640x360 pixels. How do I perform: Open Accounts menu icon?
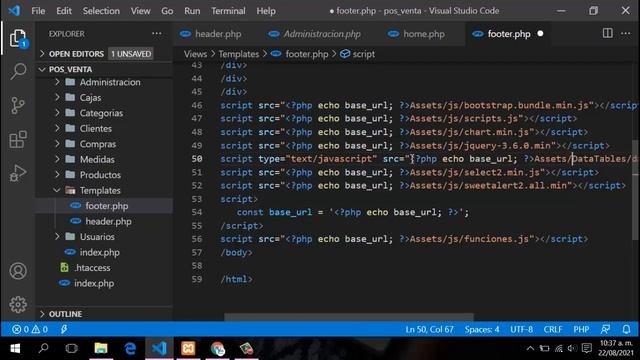(x=18, y=271)
